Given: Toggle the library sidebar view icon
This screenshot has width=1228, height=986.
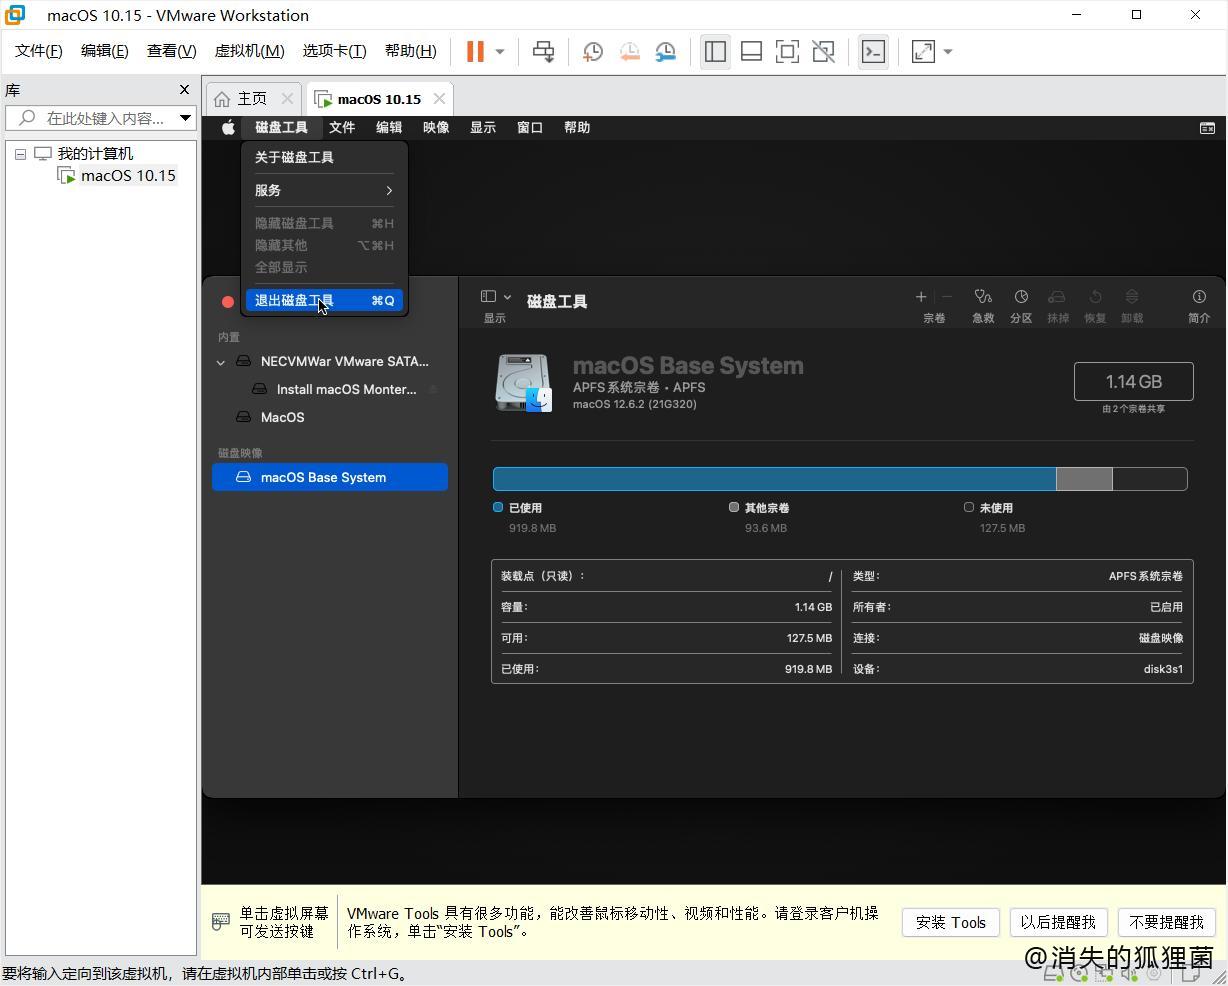Looking at the screenshot, I should (715, 51).
